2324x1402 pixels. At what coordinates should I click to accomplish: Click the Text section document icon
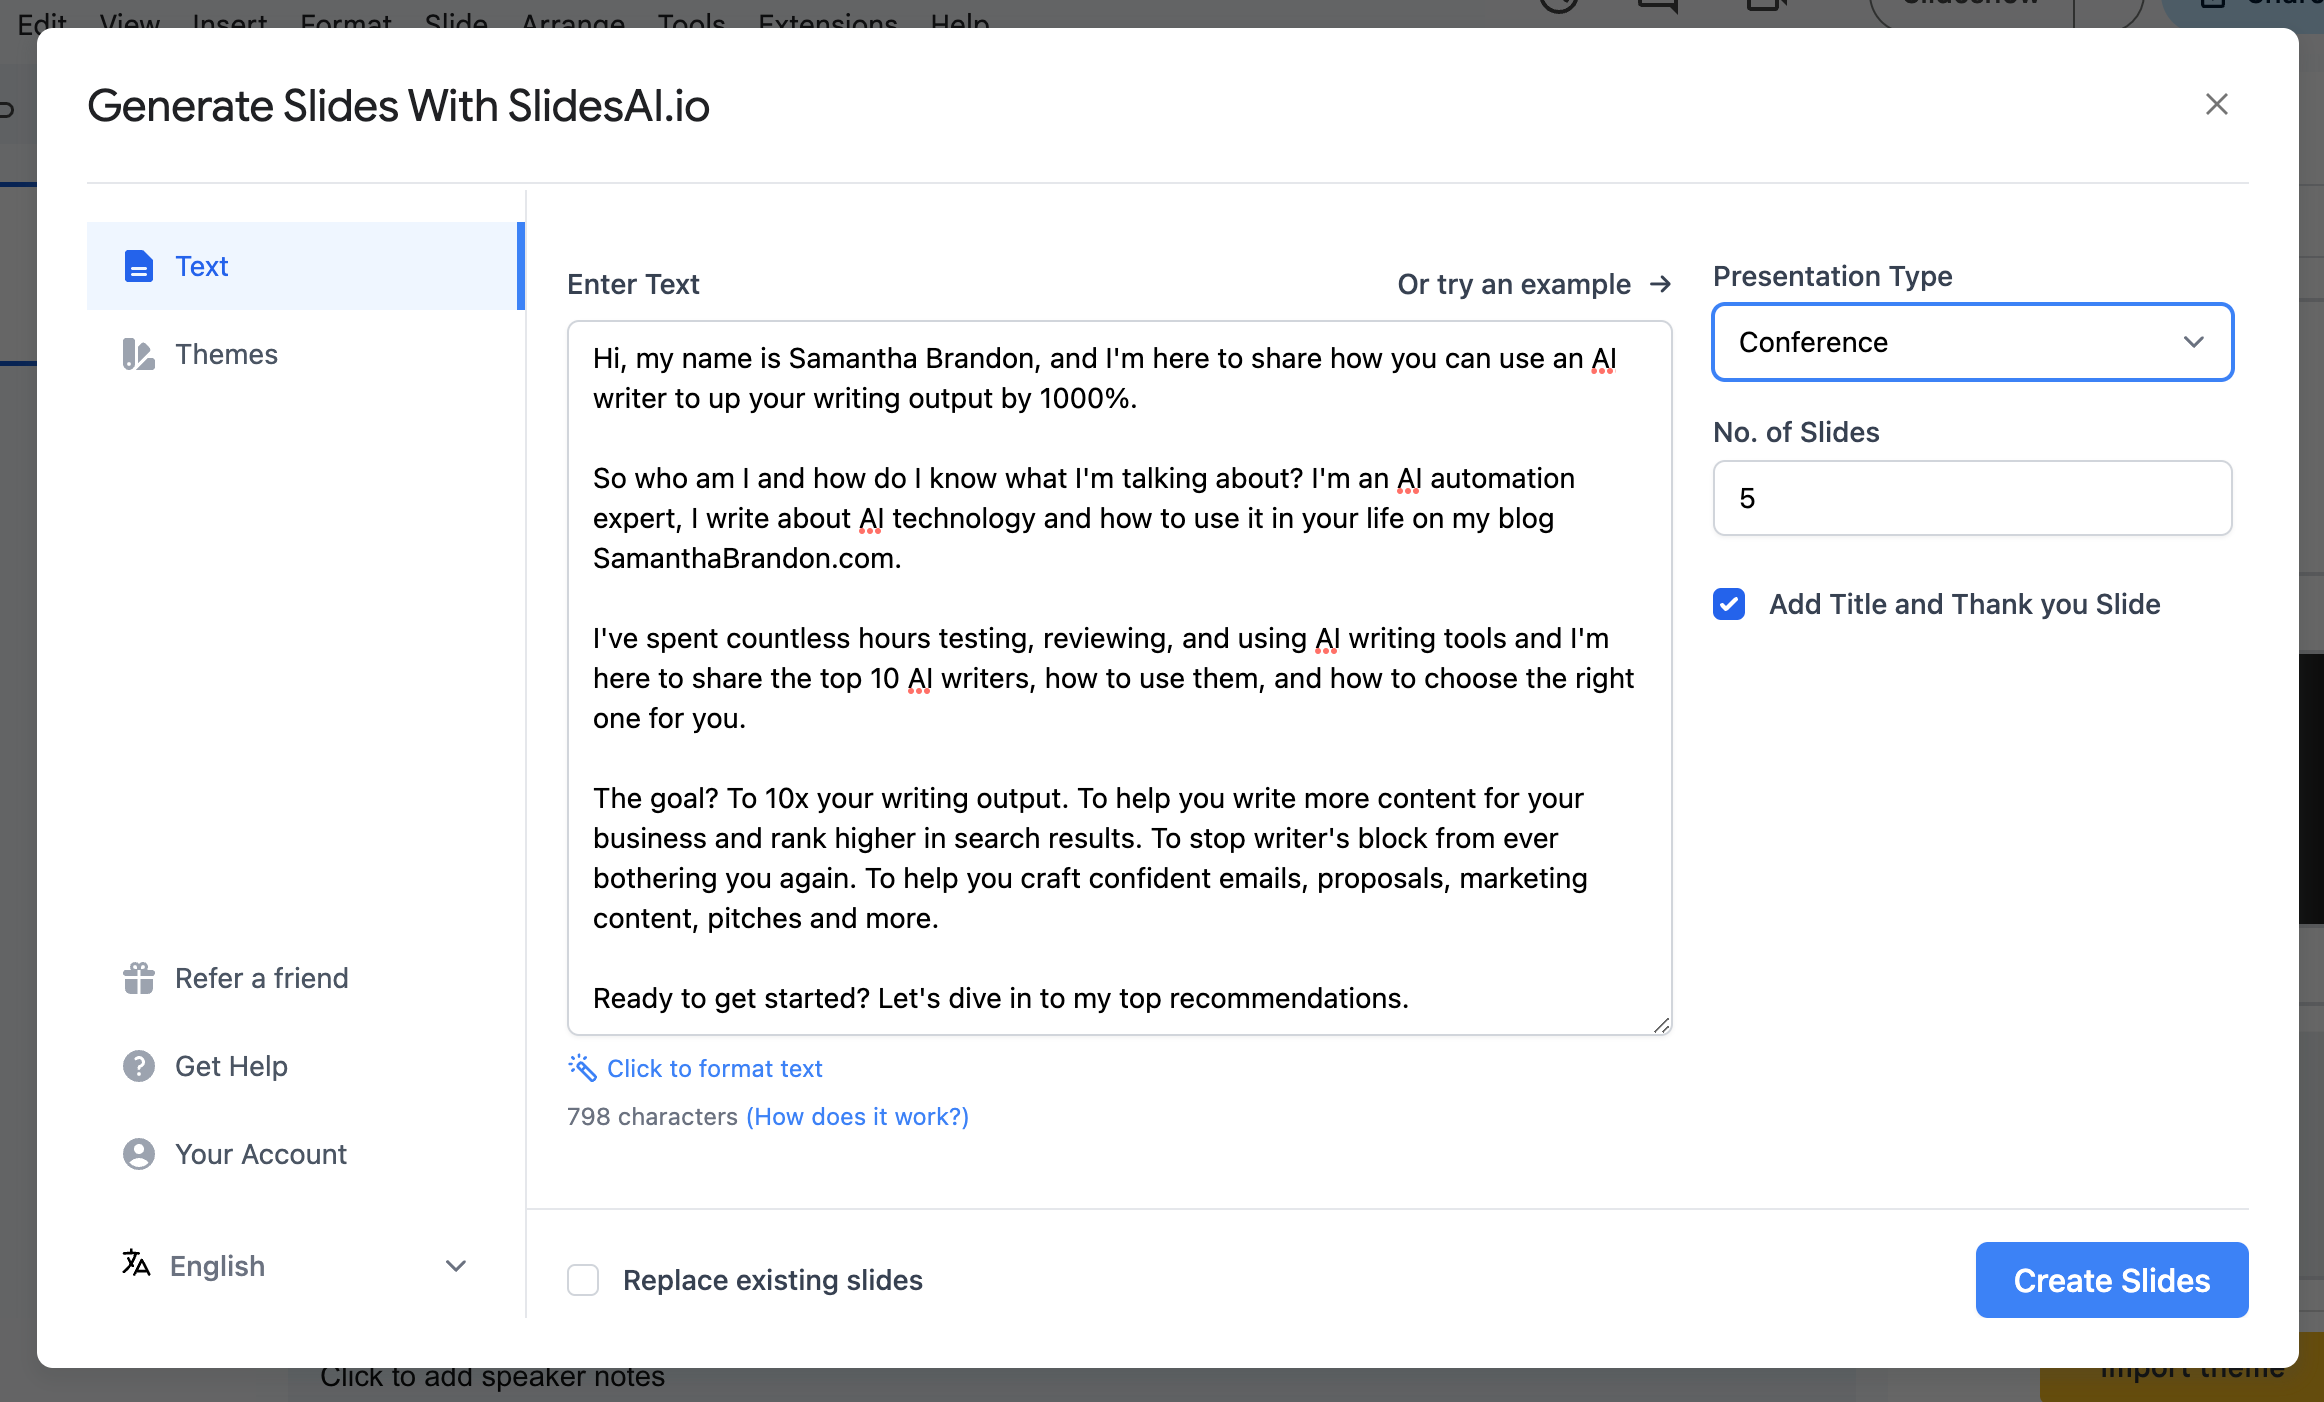139,264
